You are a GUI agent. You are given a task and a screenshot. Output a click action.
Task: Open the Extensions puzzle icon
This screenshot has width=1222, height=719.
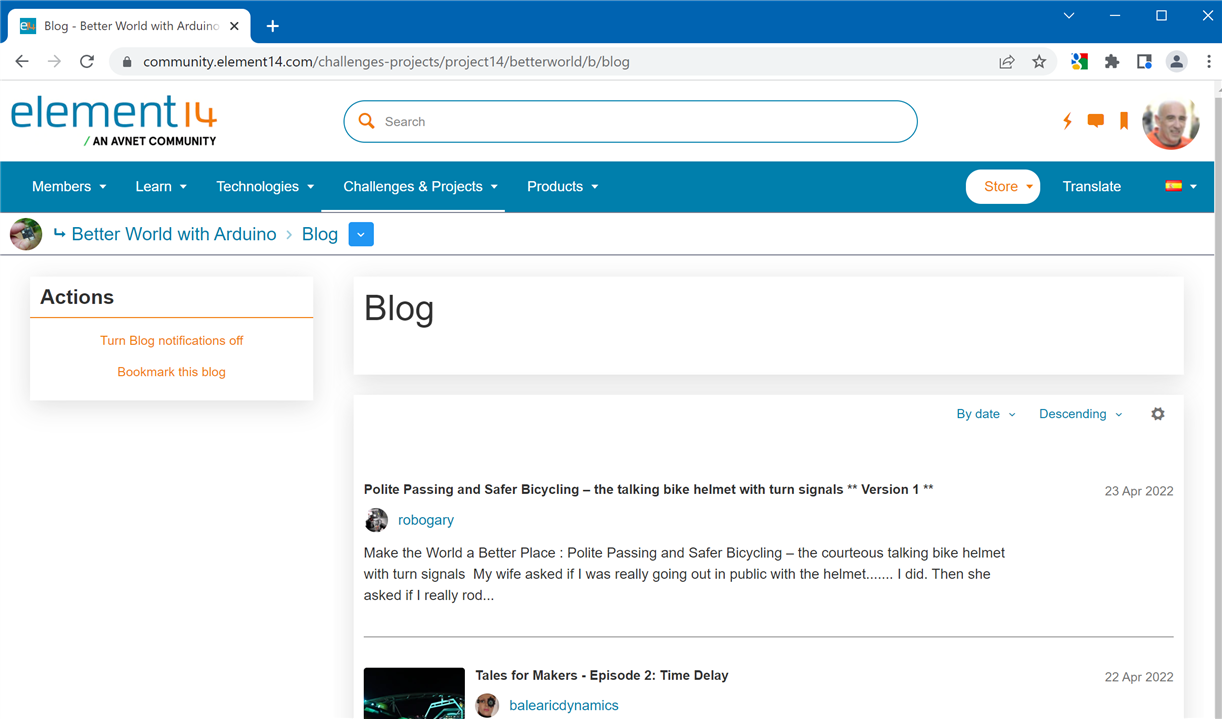click(1112, 62)
